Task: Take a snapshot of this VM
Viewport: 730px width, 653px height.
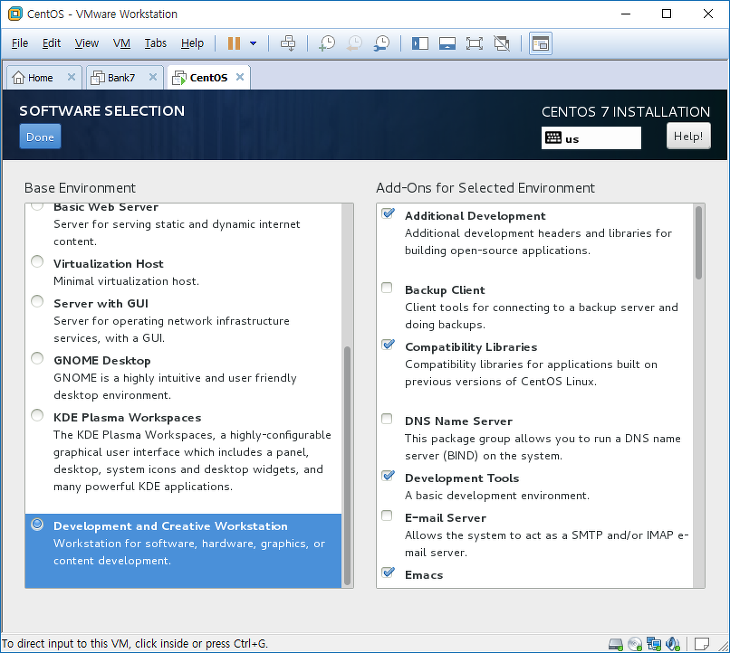Action: (327, 43)
